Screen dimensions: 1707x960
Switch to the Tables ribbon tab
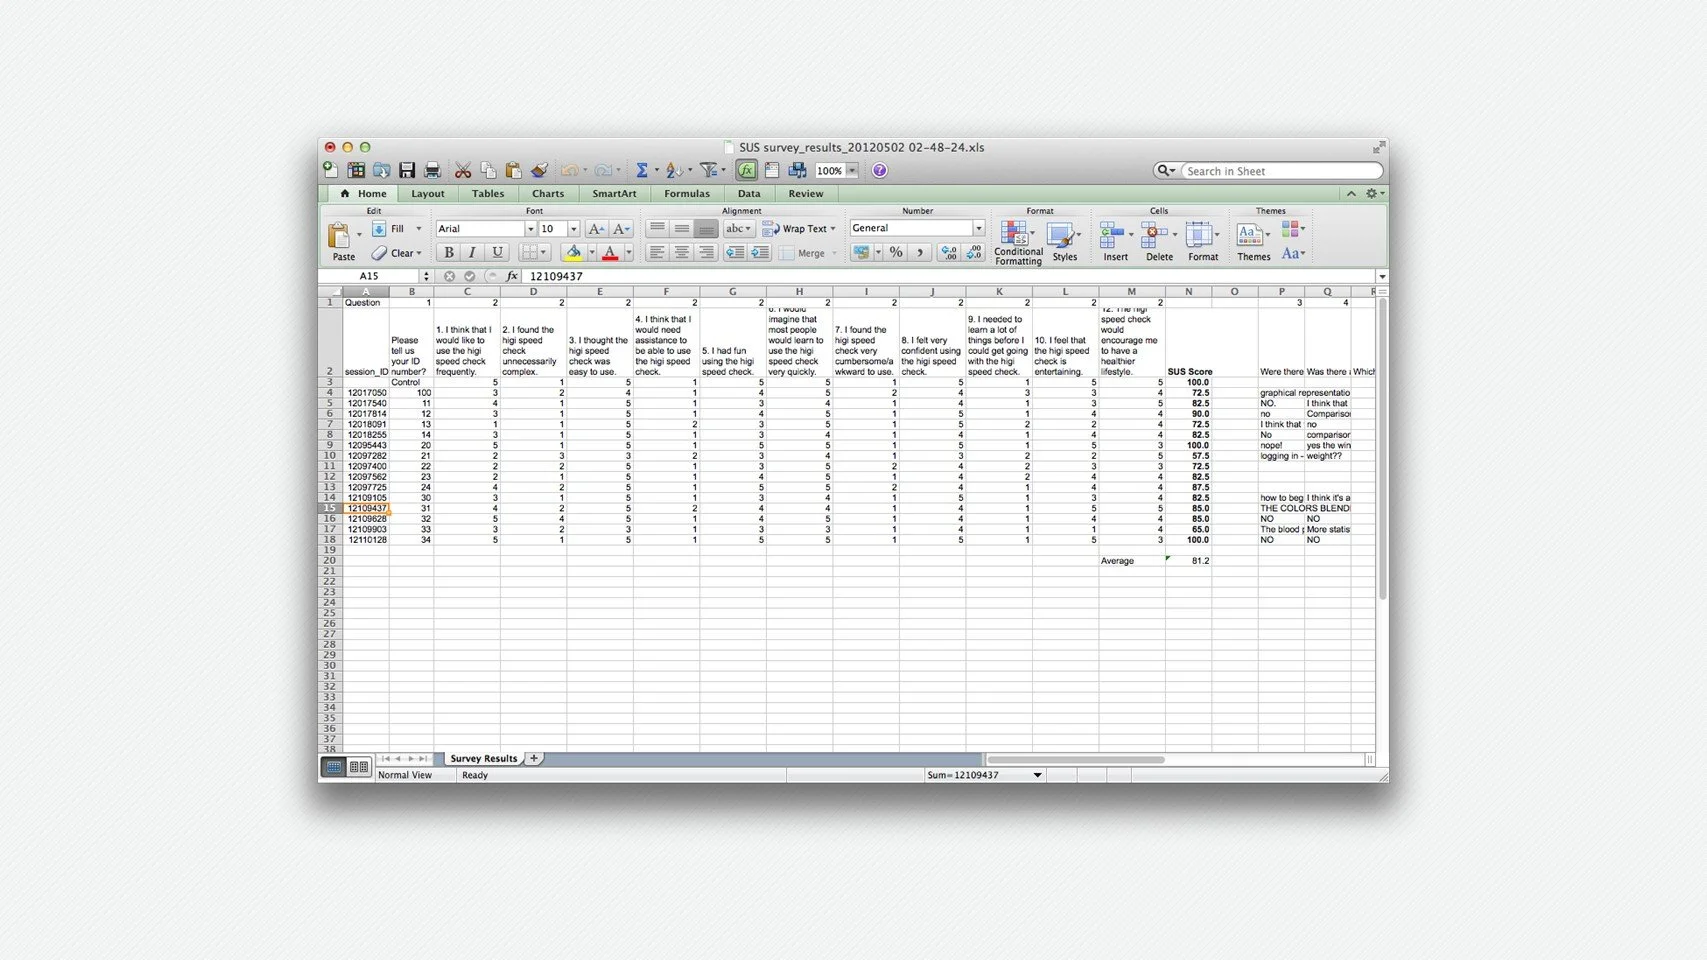[x=488, y=194]
